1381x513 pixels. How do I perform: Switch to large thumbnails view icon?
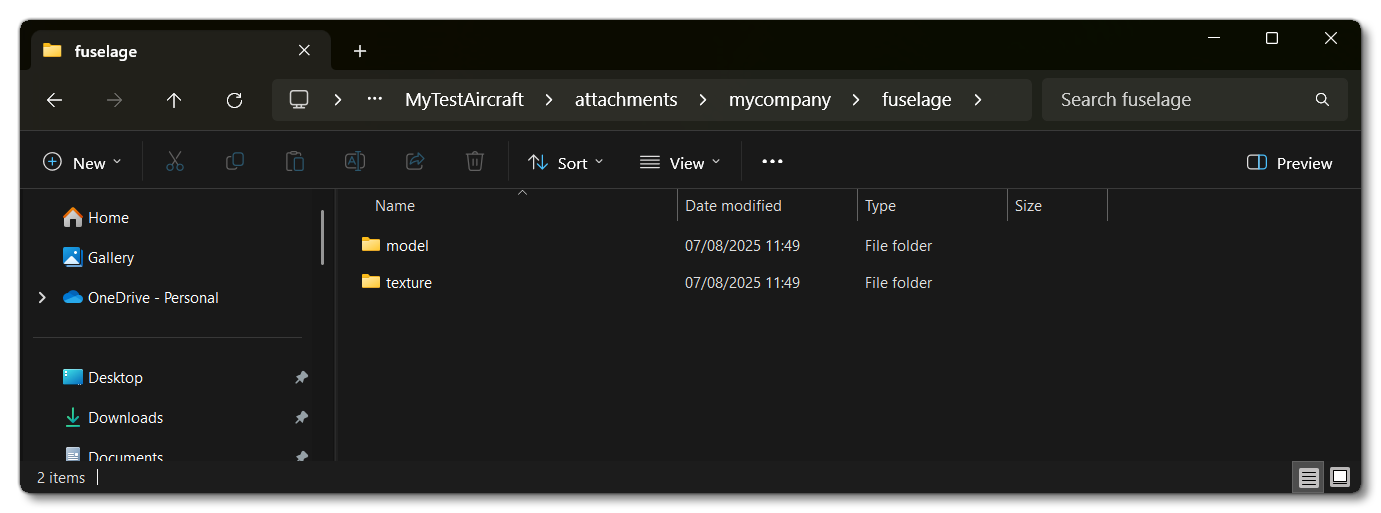tap(1340, 478)
